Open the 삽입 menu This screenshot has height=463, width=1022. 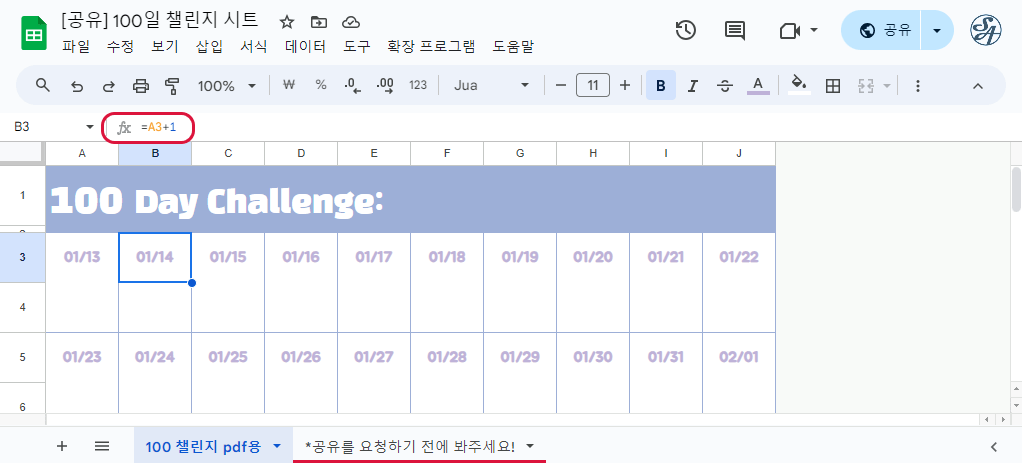(209, 46)
